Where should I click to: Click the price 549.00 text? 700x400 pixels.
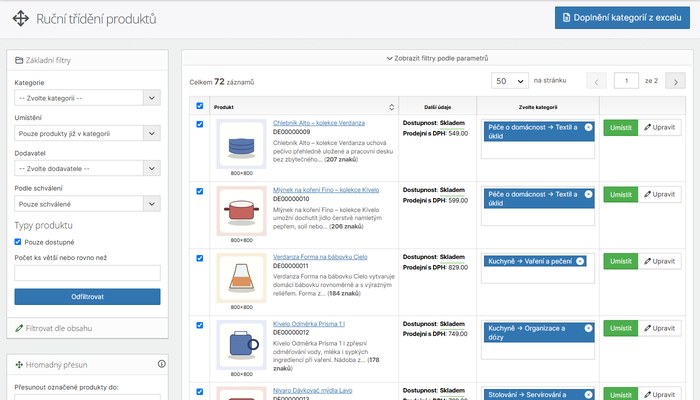point(458,133)
